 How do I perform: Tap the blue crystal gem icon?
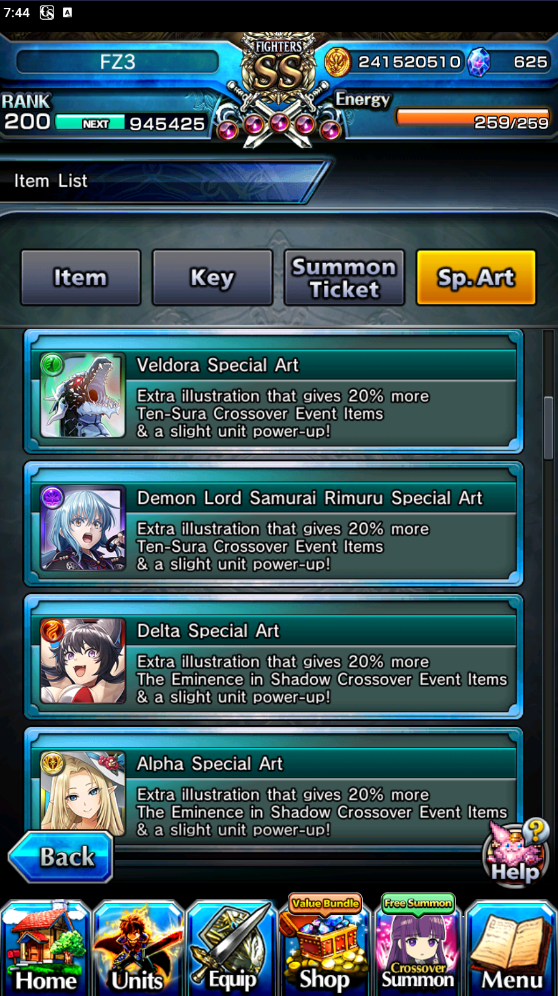pyautogui.click(x=479, y=62)
